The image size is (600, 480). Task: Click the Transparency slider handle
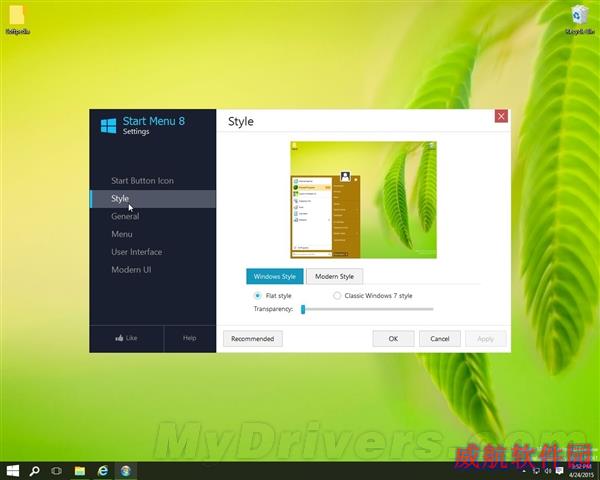[x=303, y=309]
